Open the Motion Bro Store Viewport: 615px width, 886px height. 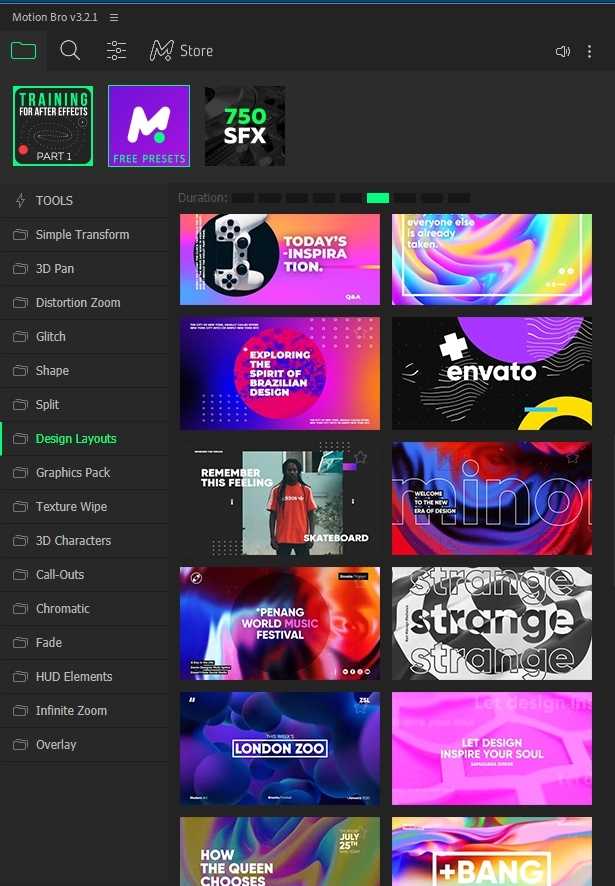tap(181, 50)
